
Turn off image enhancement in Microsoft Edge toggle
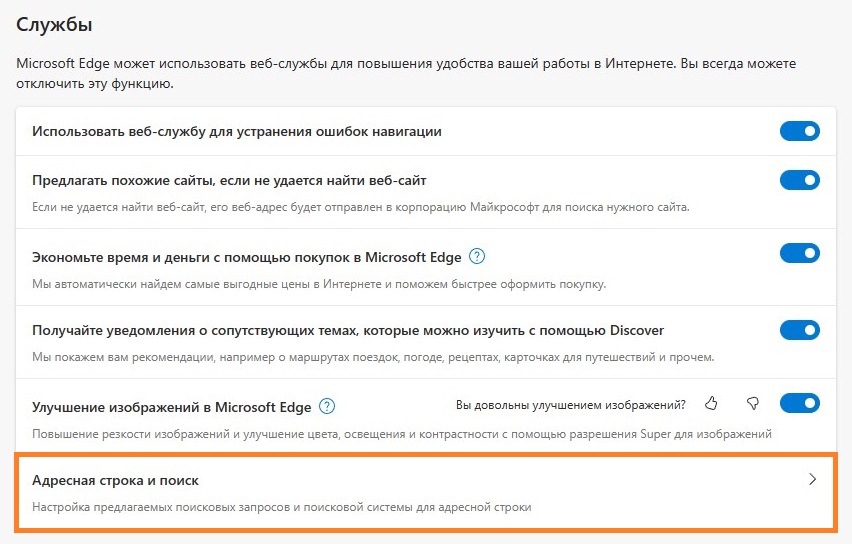coord(799,403)
